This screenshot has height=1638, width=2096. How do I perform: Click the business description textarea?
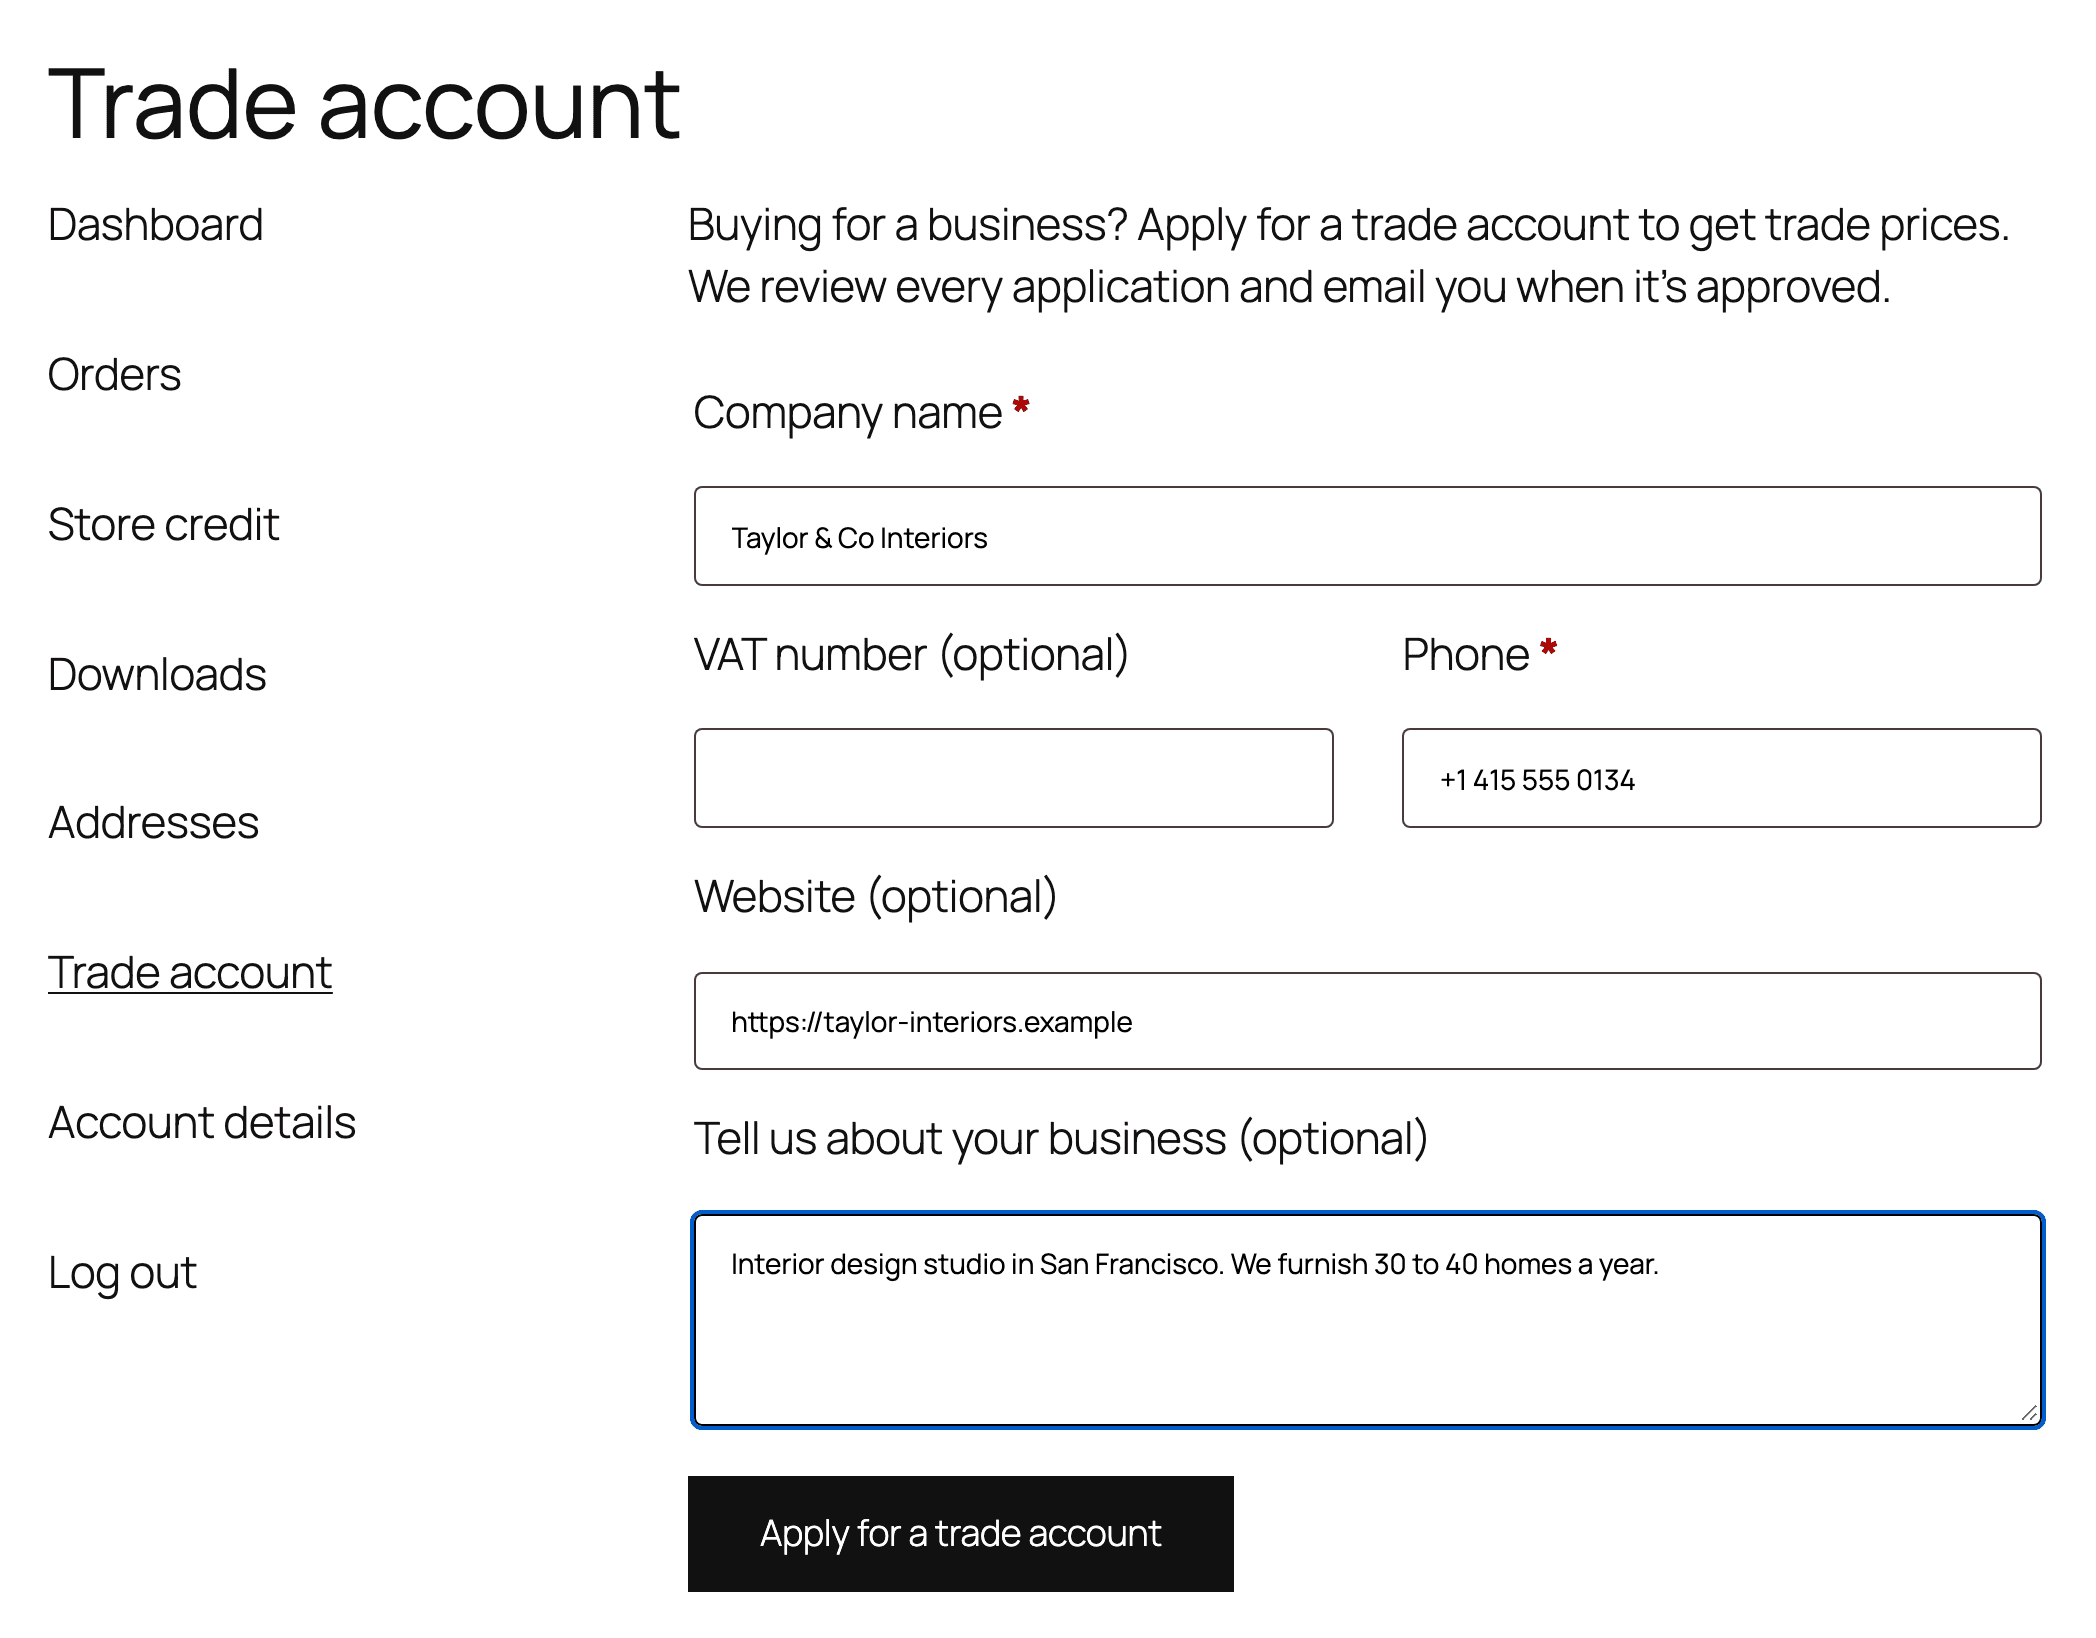point(1367,1320)
